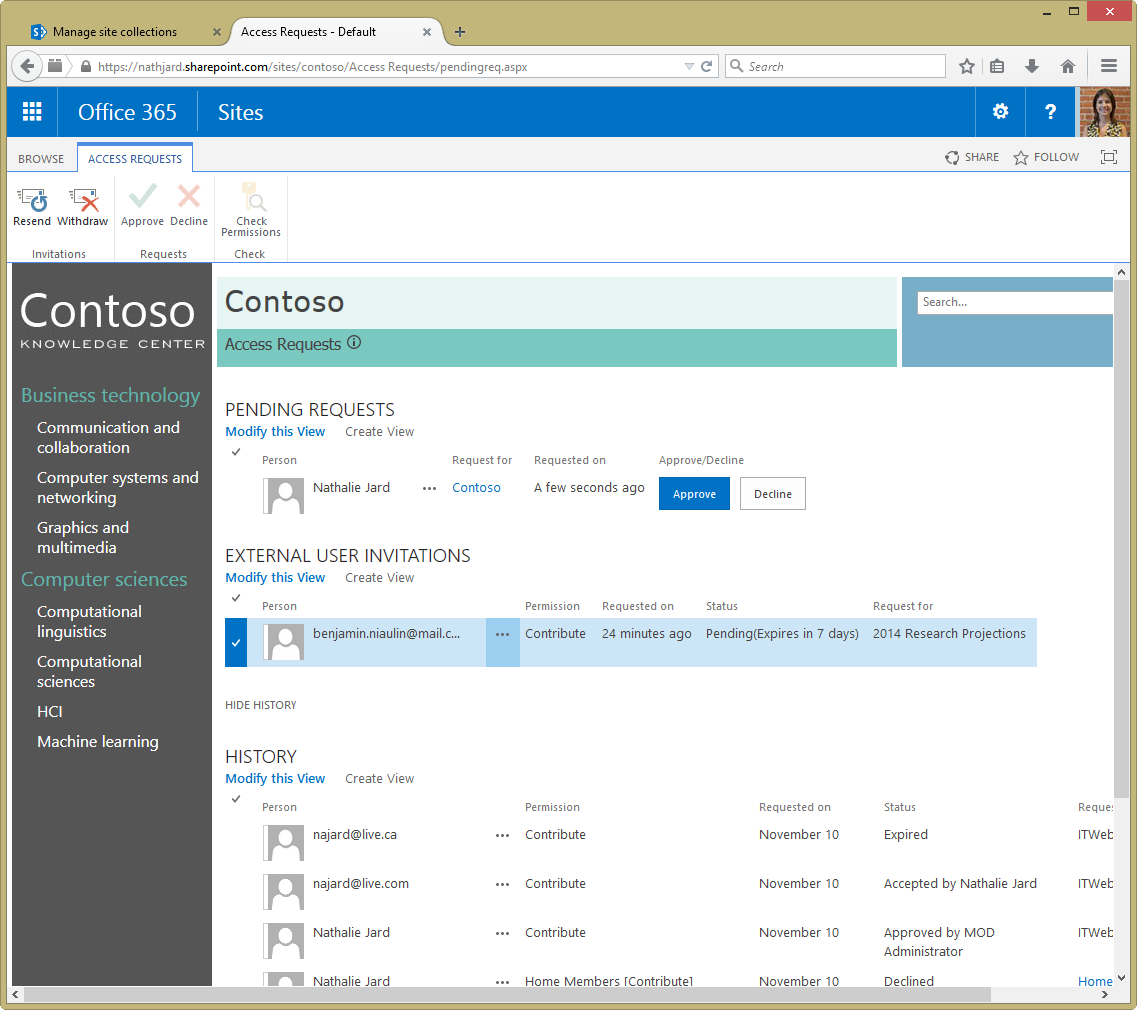Open Computer sciences navigation heading
Image resolution: width=1137 pixels, height=1010 pixels.
pyautogui.click(x=104, y=579)
